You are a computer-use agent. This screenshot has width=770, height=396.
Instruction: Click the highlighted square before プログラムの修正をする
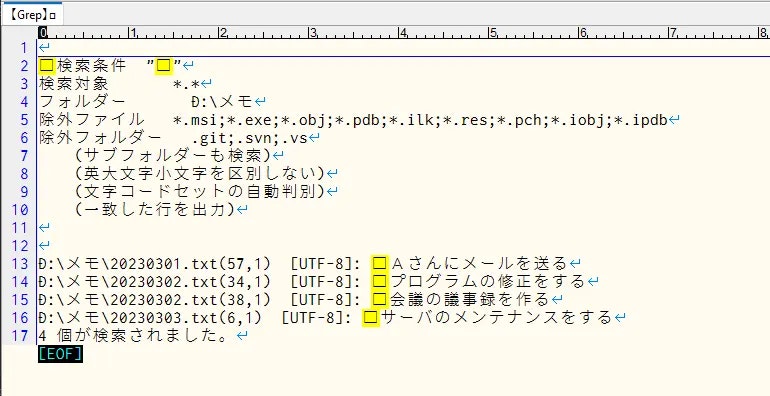(x=379, y=282)
